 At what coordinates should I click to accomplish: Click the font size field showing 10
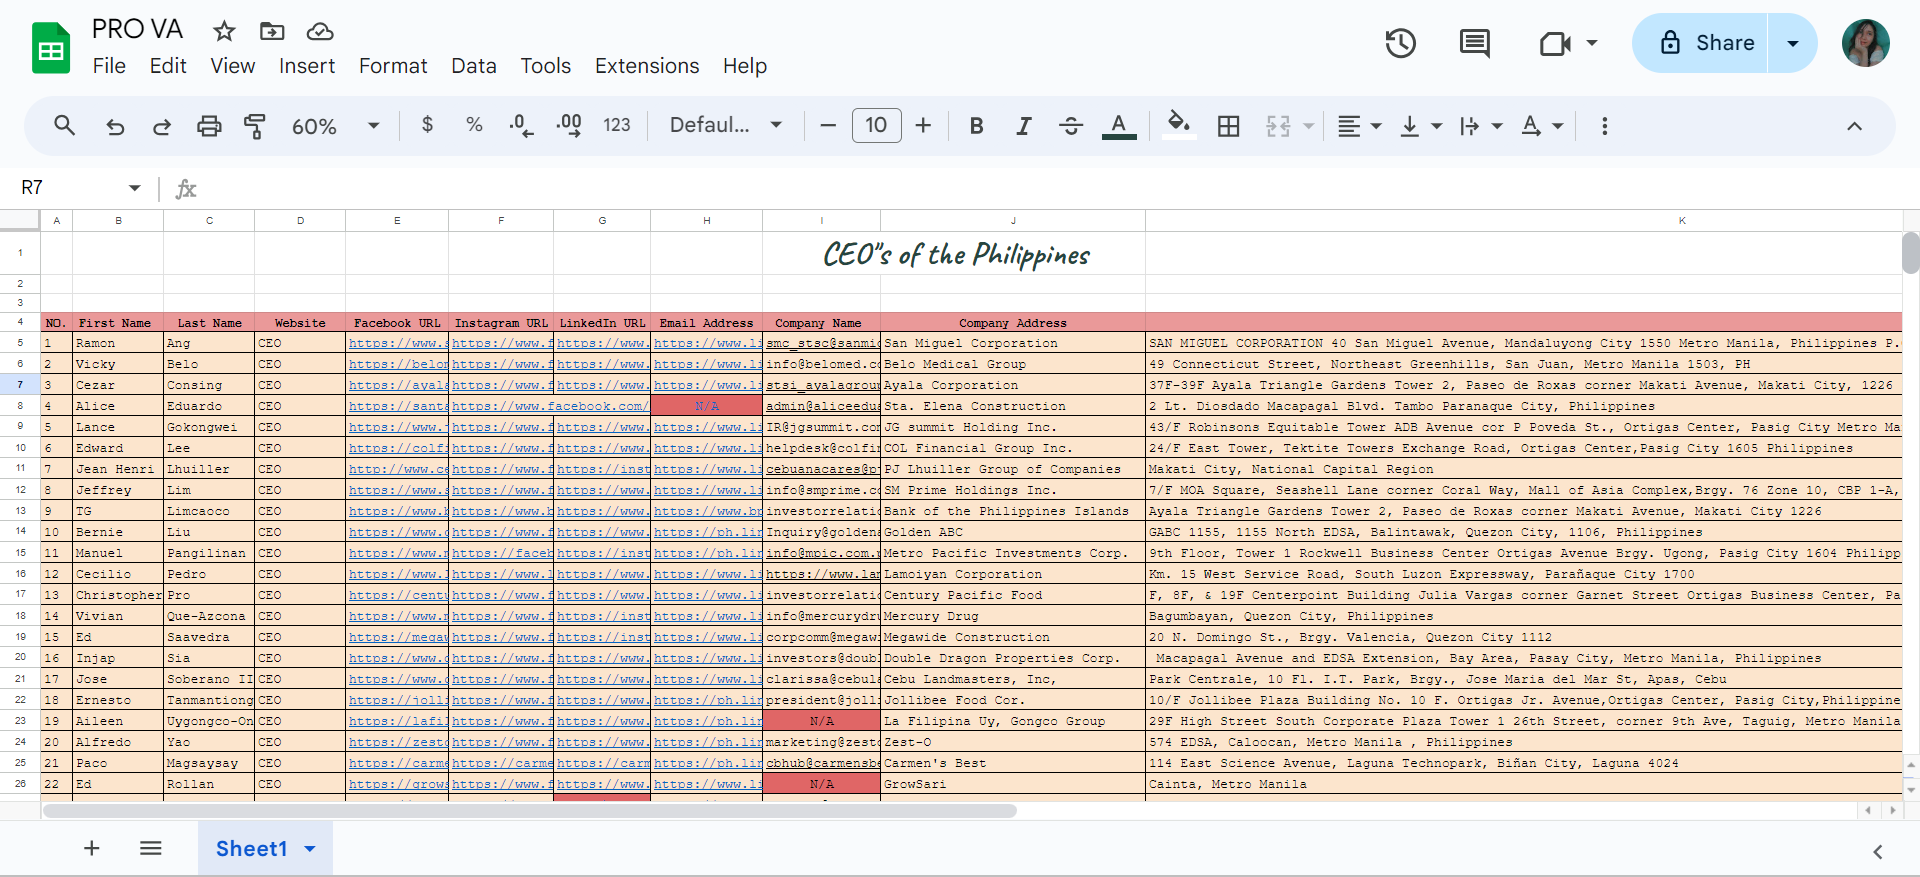click(x=876, y=126)
